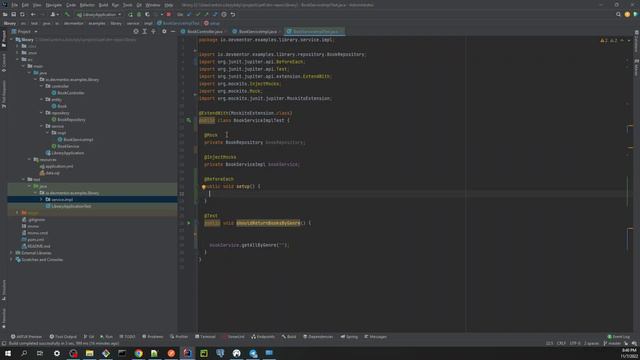Click the Git rollback undo arrow
Image resolution: width=640 pixels, height=360 pixels.
(233, 14)
